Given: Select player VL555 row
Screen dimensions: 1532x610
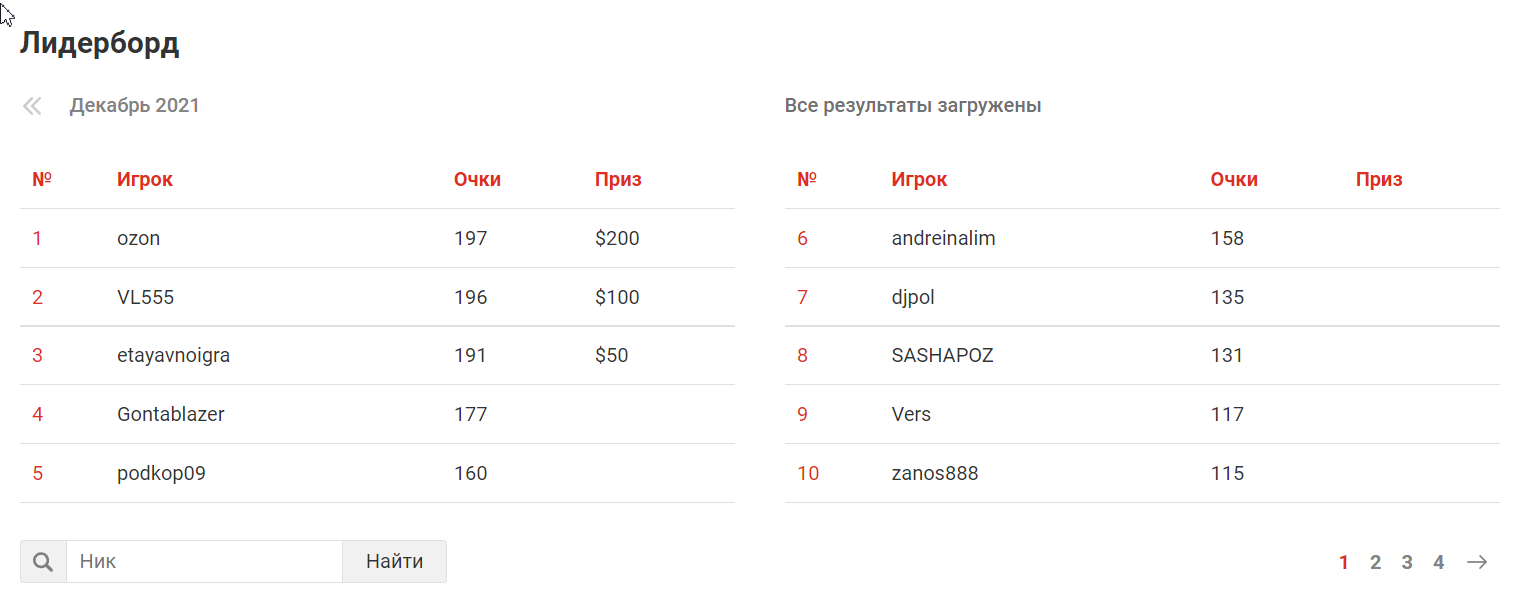Looking at the screenshot, I should pyautogui.click(x=377, y=297).
